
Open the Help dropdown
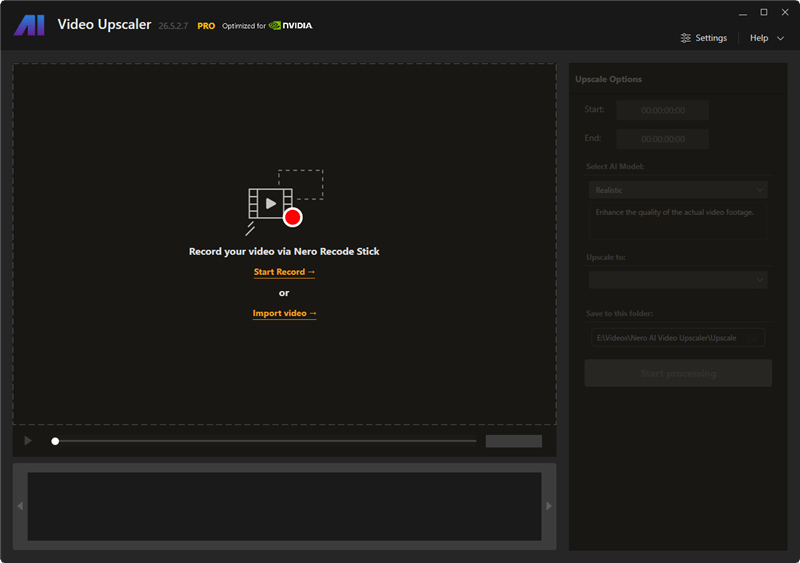coord(766,38)
